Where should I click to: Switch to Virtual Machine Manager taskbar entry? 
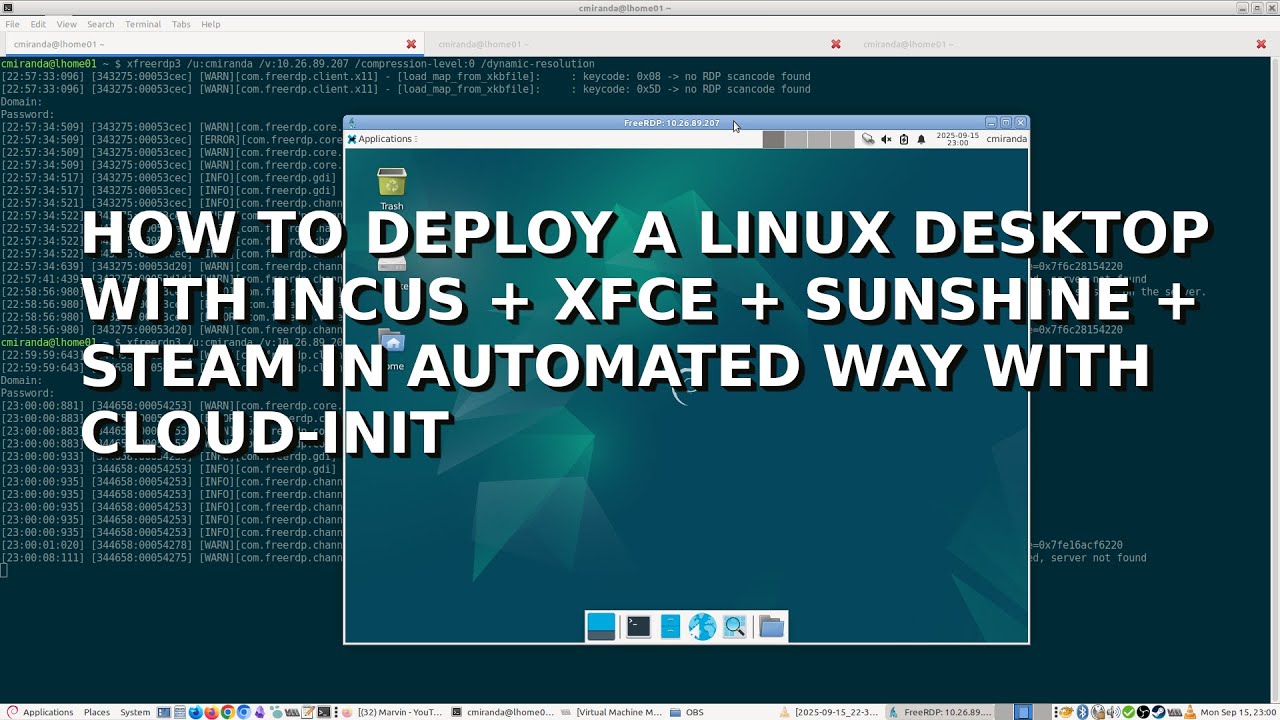click(610, 712)
